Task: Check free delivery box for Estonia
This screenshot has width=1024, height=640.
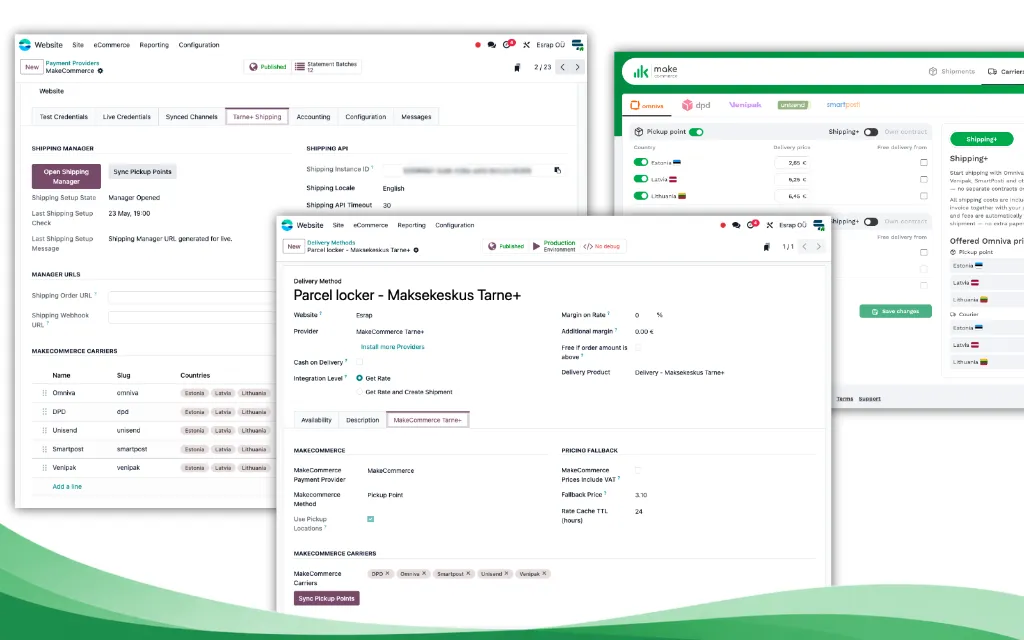Action: click(923, 163)
